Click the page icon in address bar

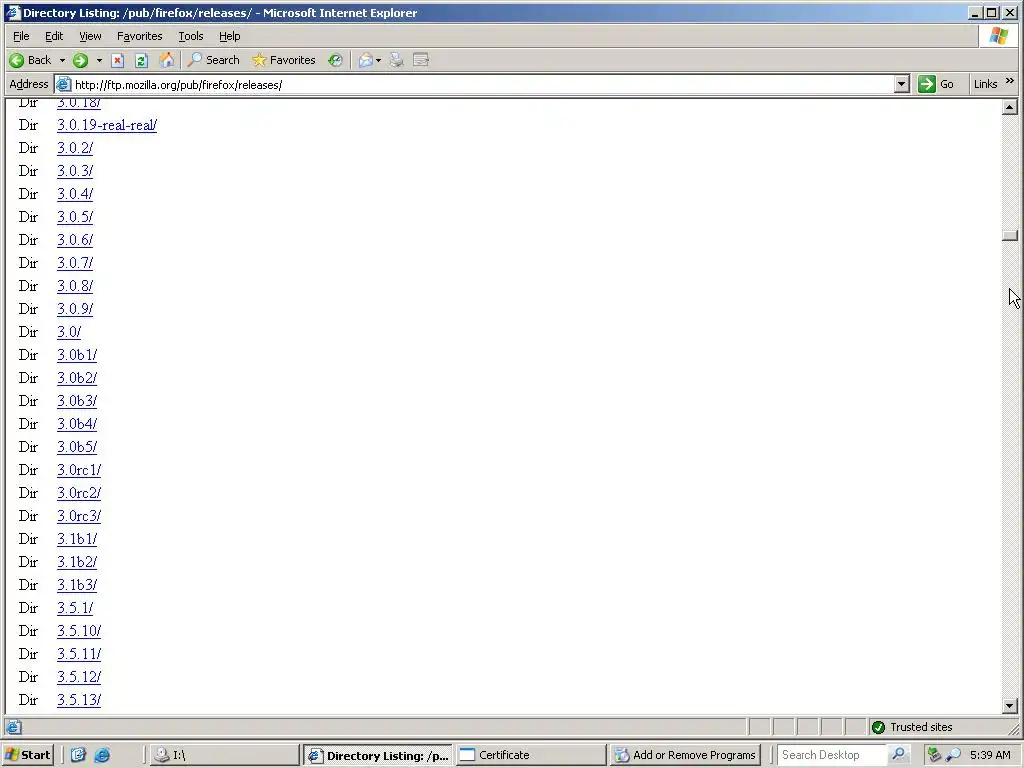63,84
